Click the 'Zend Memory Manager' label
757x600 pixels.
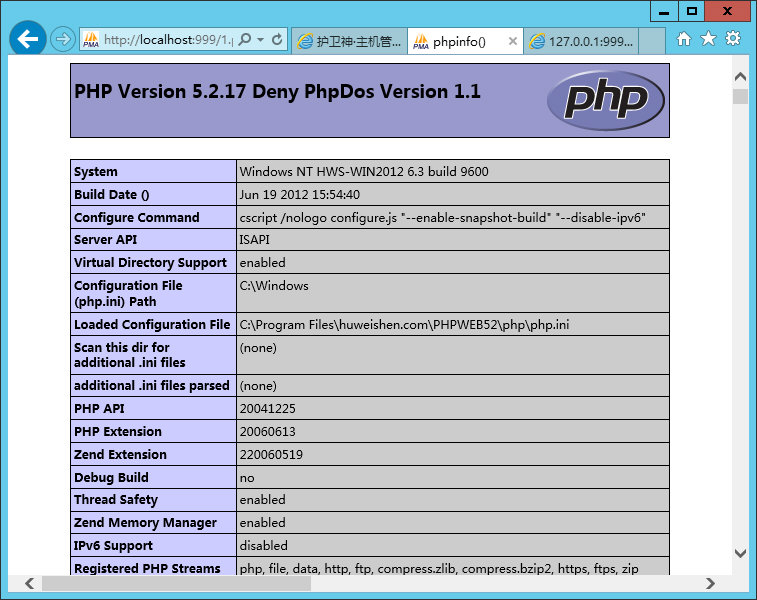click(x=145, y=523)
